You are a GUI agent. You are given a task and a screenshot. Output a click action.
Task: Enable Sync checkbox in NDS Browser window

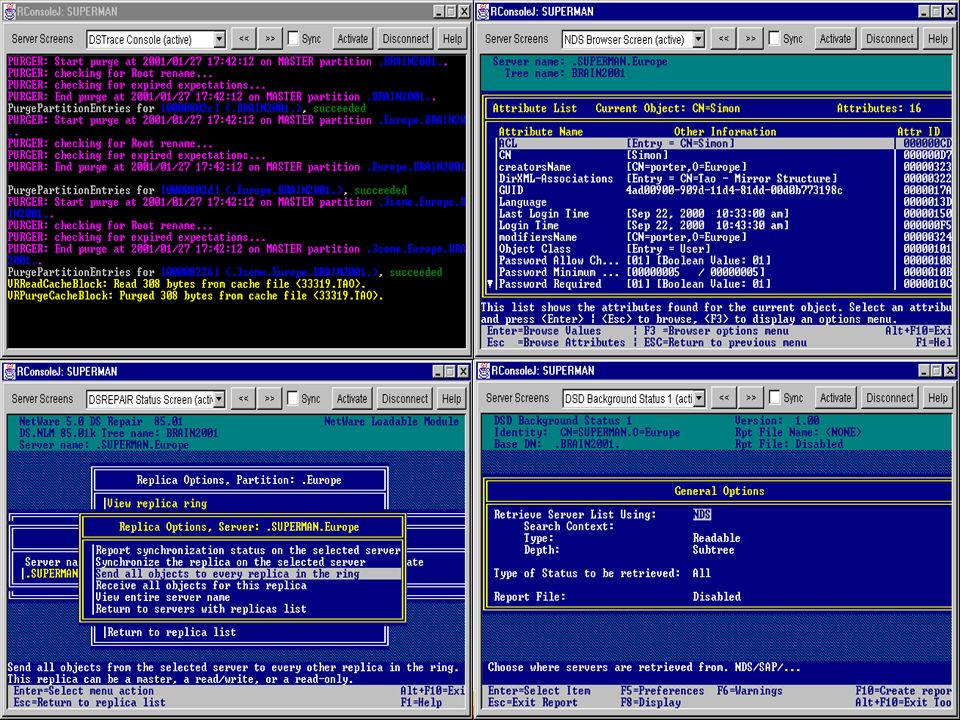(x=774, y=39)
